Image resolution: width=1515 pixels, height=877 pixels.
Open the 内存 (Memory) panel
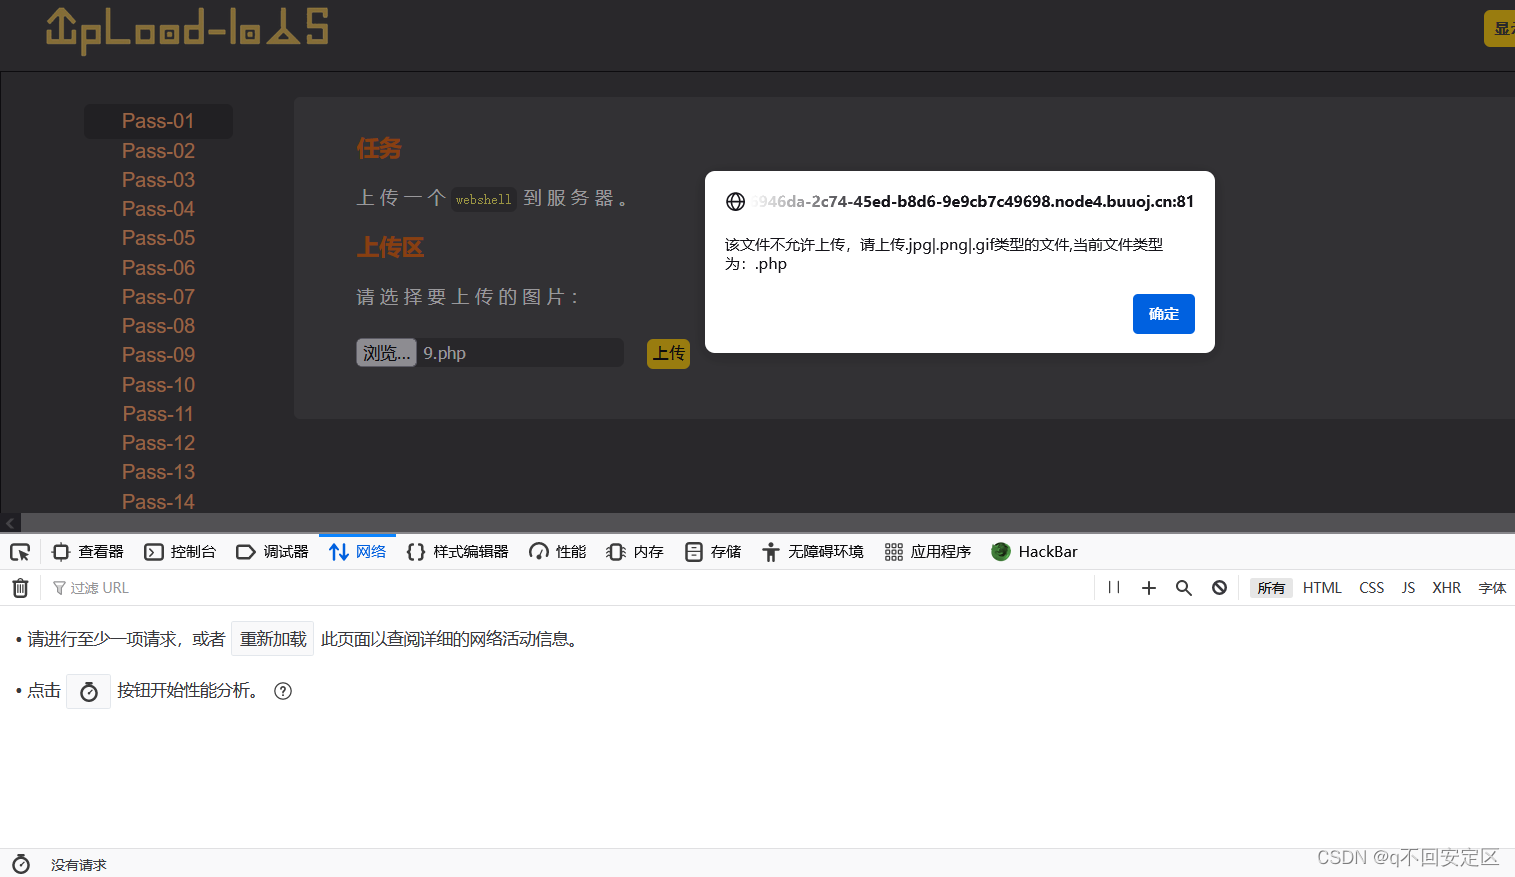click(634, 551)
